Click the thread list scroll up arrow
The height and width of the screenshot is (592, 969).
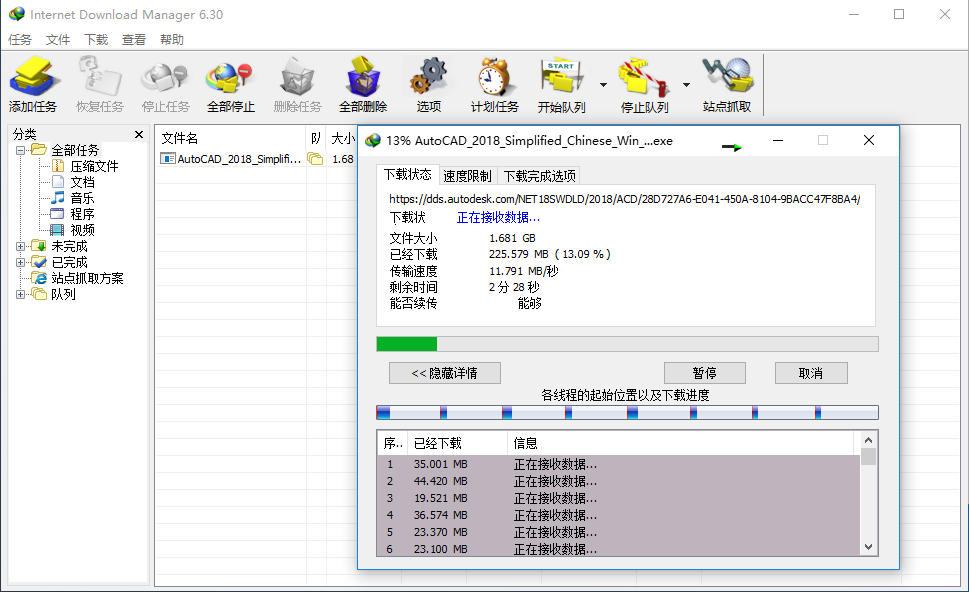(x=868, y=440)
